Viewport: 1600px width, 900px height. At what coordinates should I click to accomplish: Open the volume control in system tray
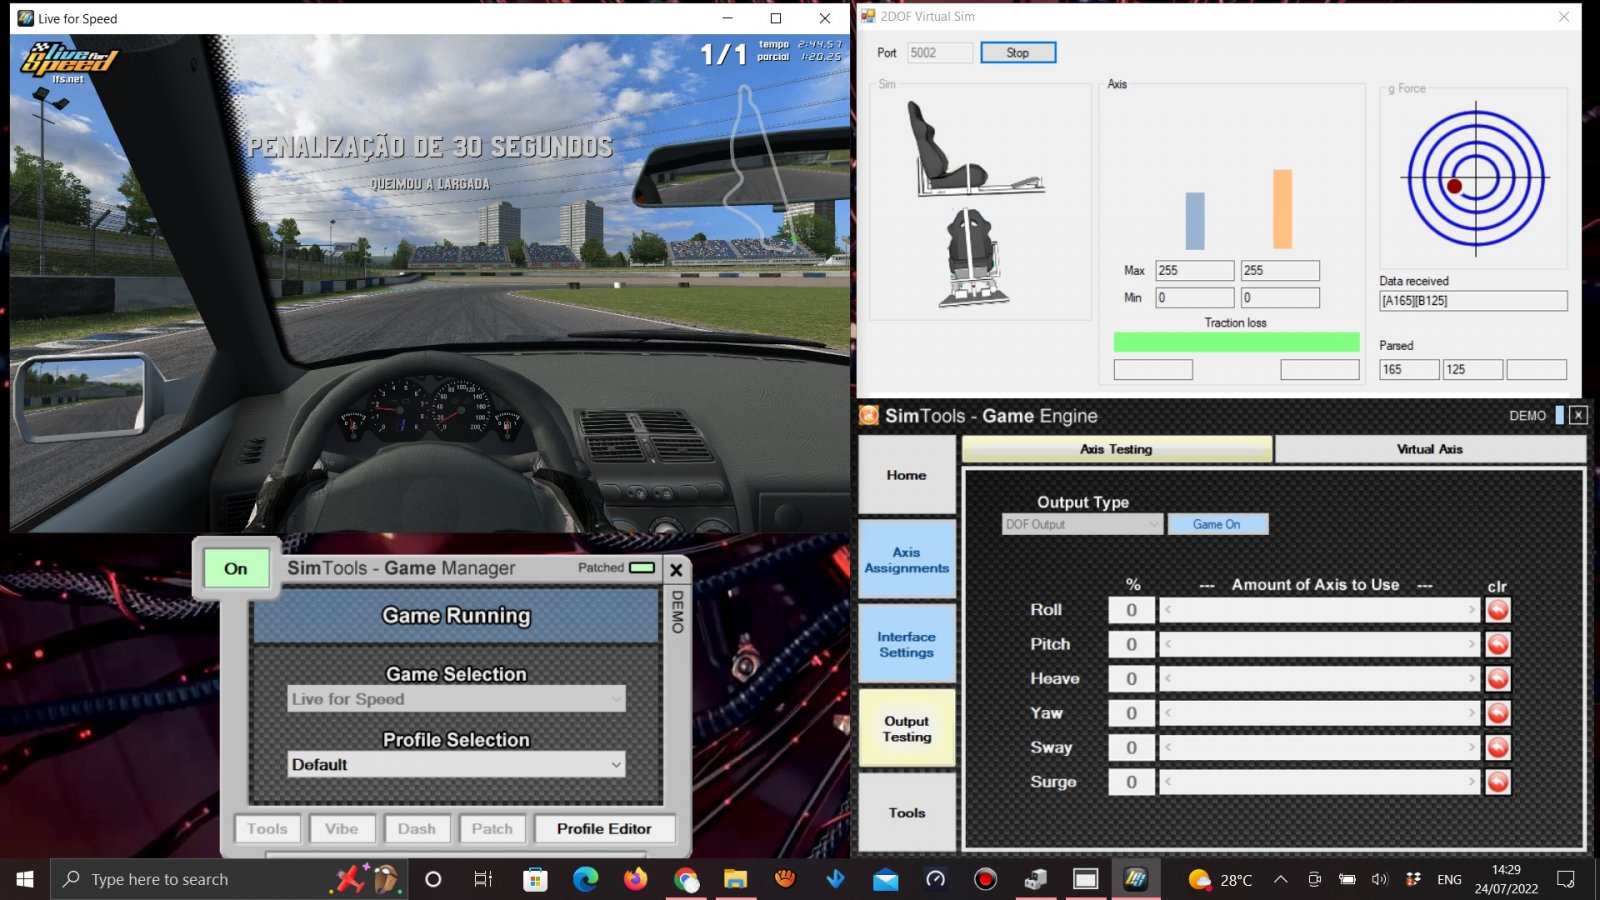click(1380, 879)
